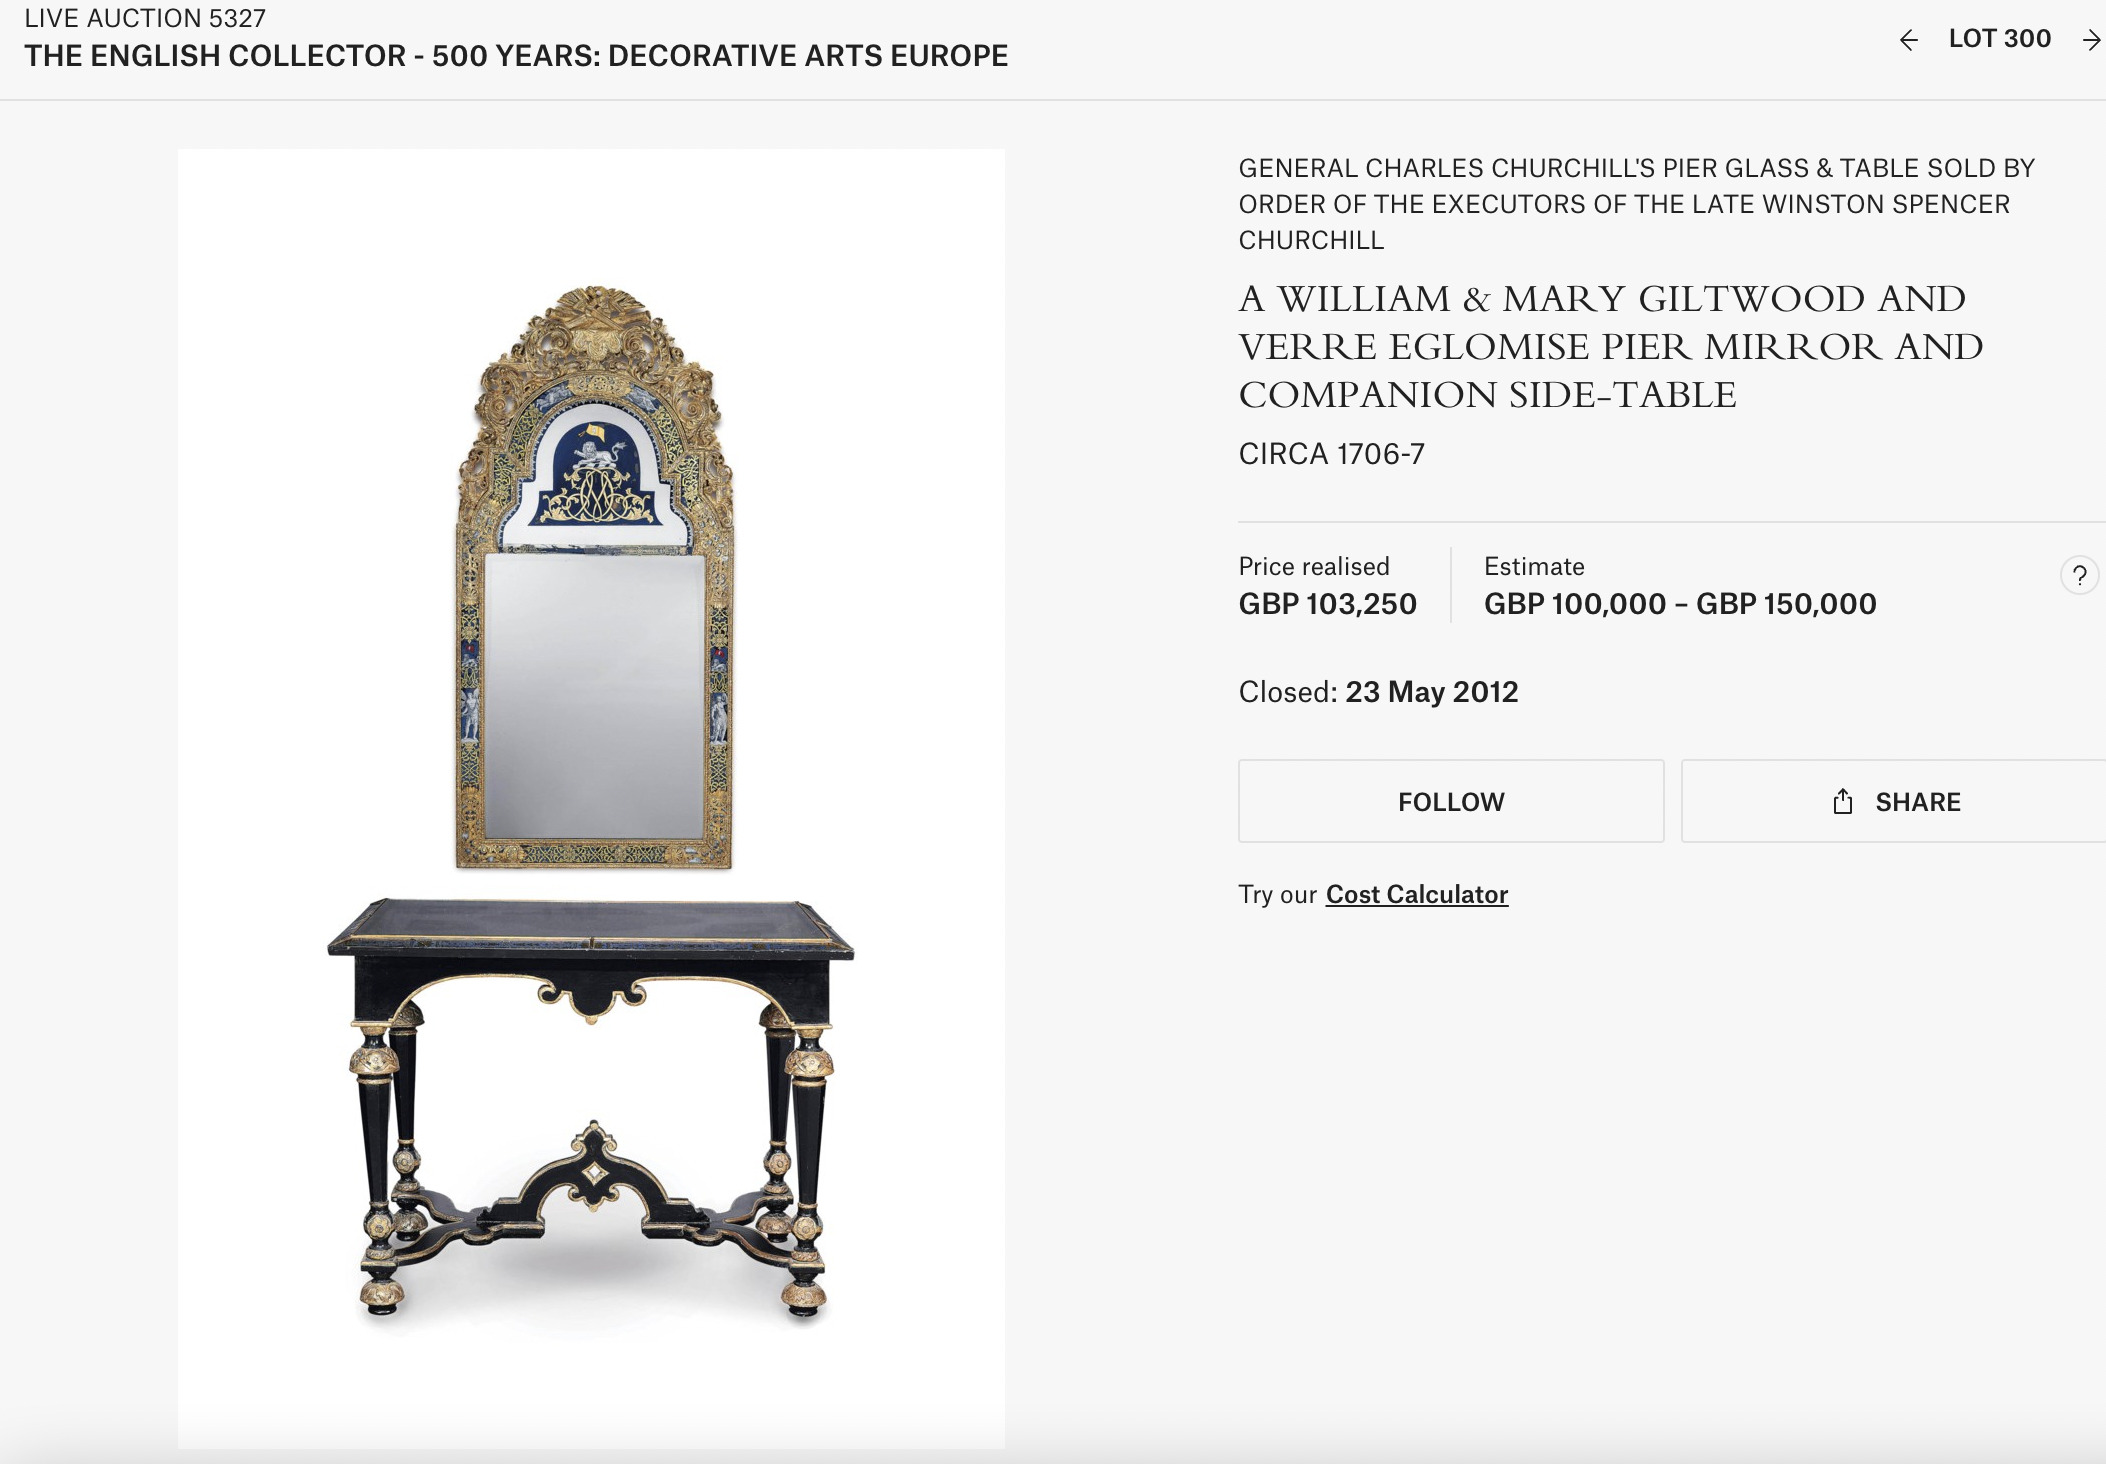Click the LOT 300 indicator
The image size is (2106, 1464).
click(x=1999, y=39)
